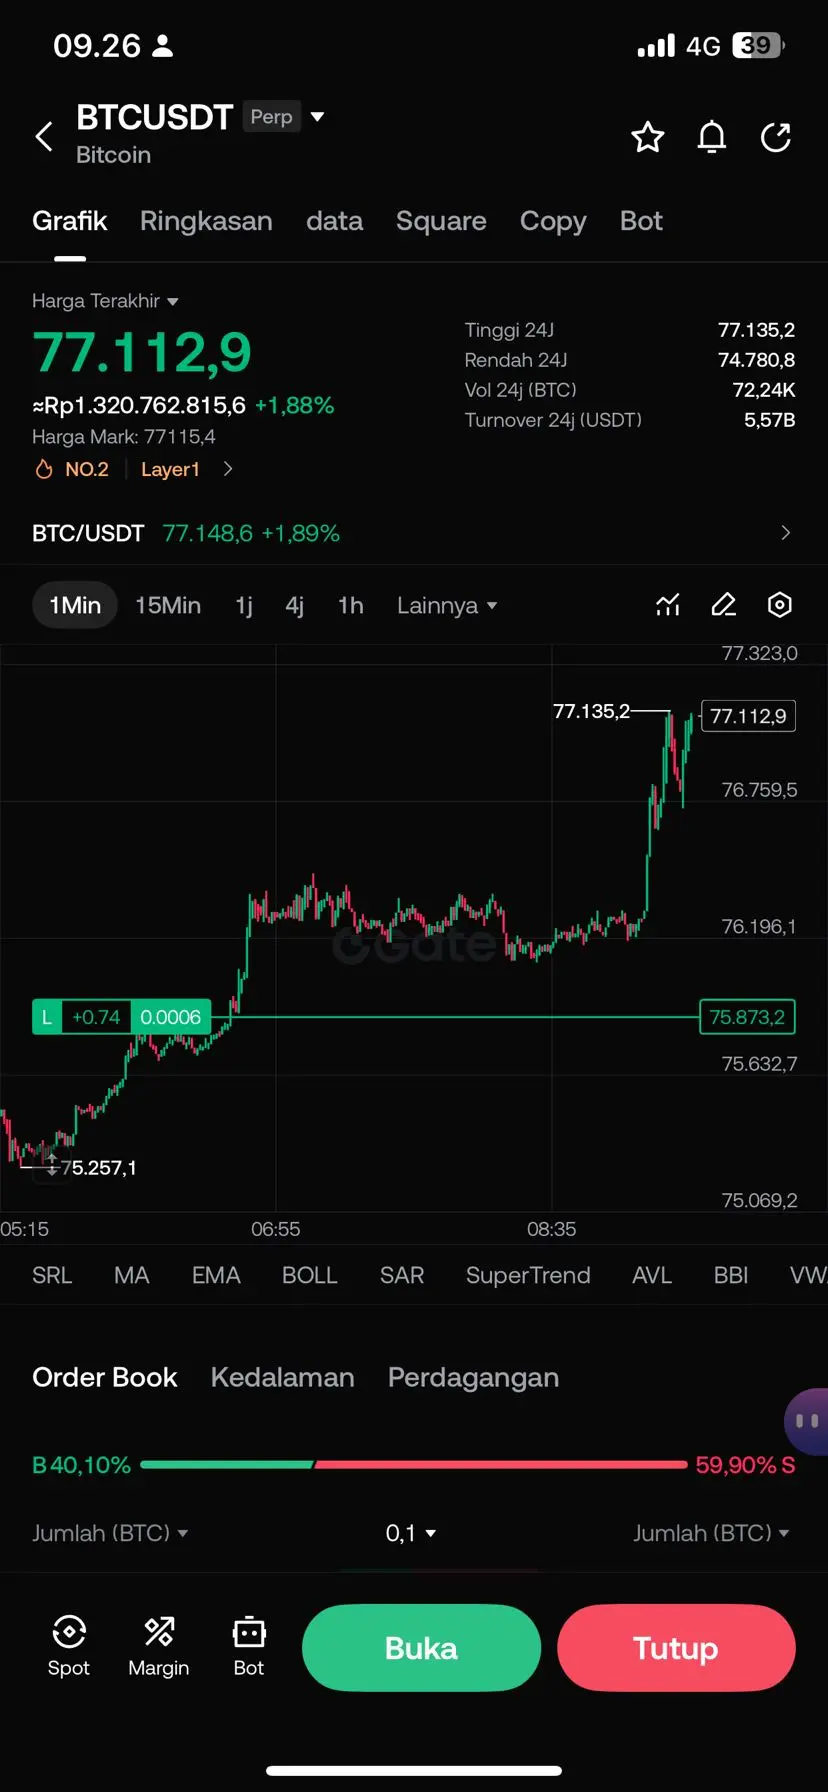828x1792 pixels.
Task: Tap the large 77.112,9 last price
Action: pyautogui.click(x=142, y=353)
